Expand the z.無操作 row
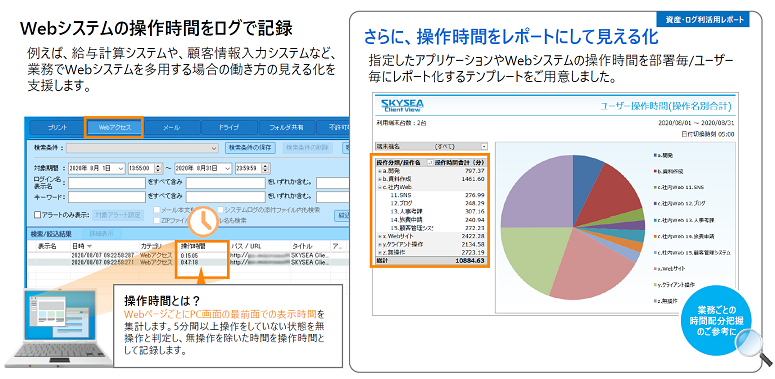The width and height of the screenshot is (775, 379). click(379, 252)
